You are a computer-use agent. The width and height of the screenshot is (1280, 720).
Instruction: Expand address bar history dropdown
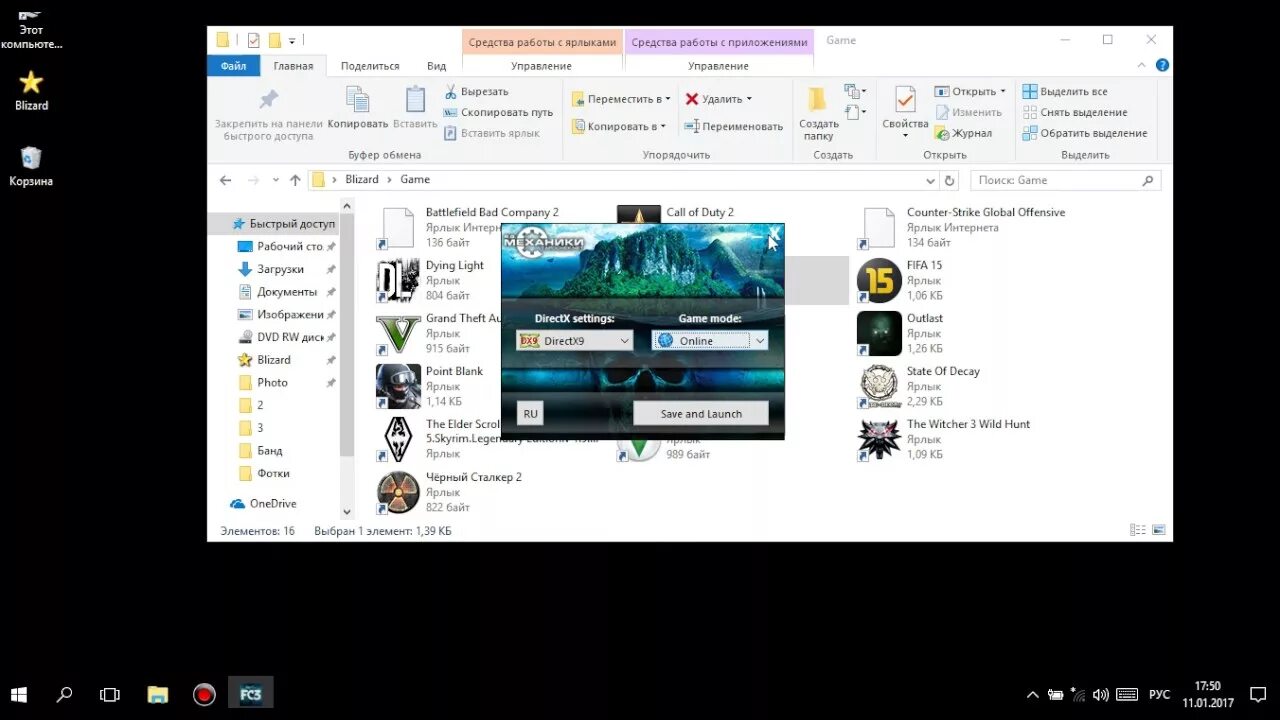click(x=931, y=181)
